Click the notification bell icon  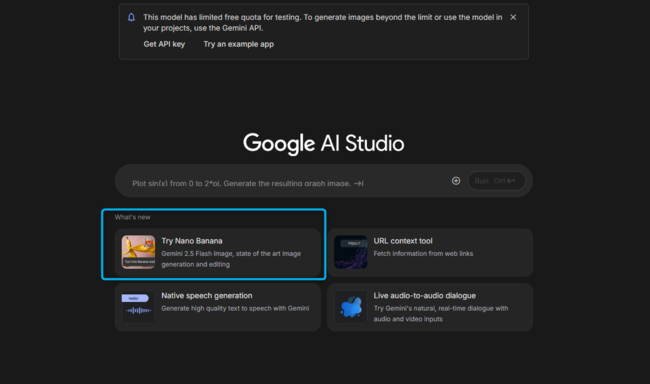(x=131, y=17)
